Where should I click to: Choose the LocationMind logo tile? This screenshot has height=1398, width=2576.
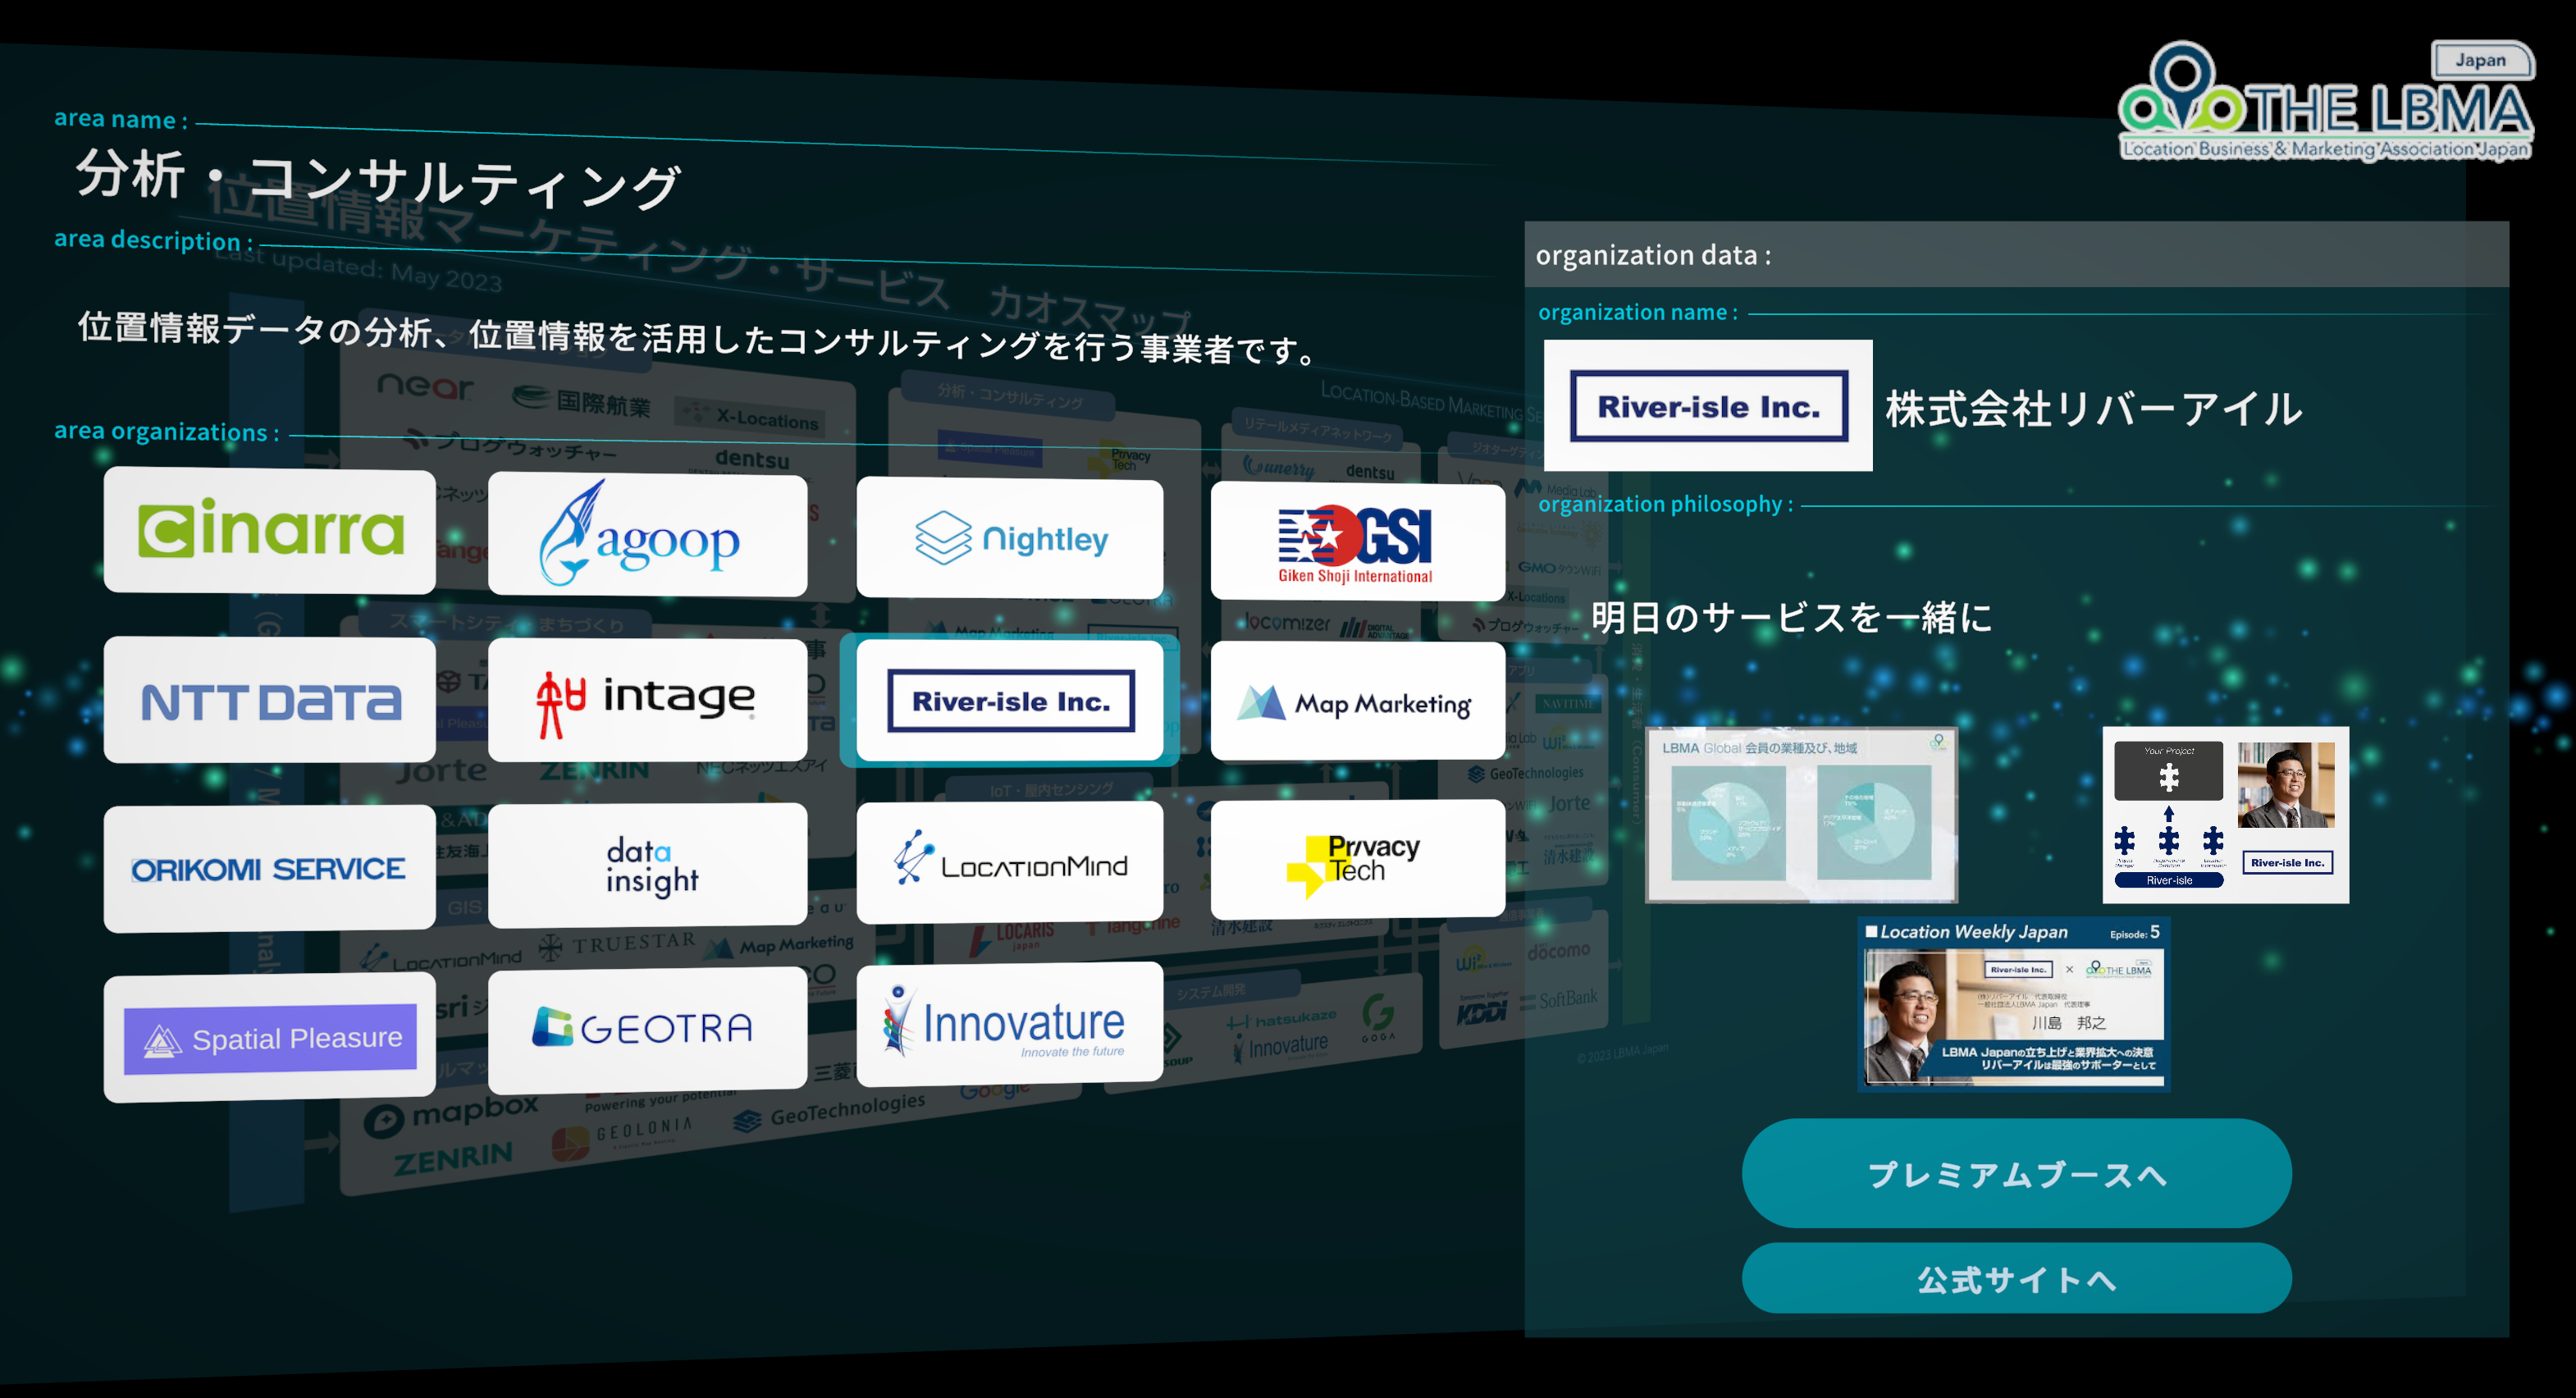coord(1010,863)
